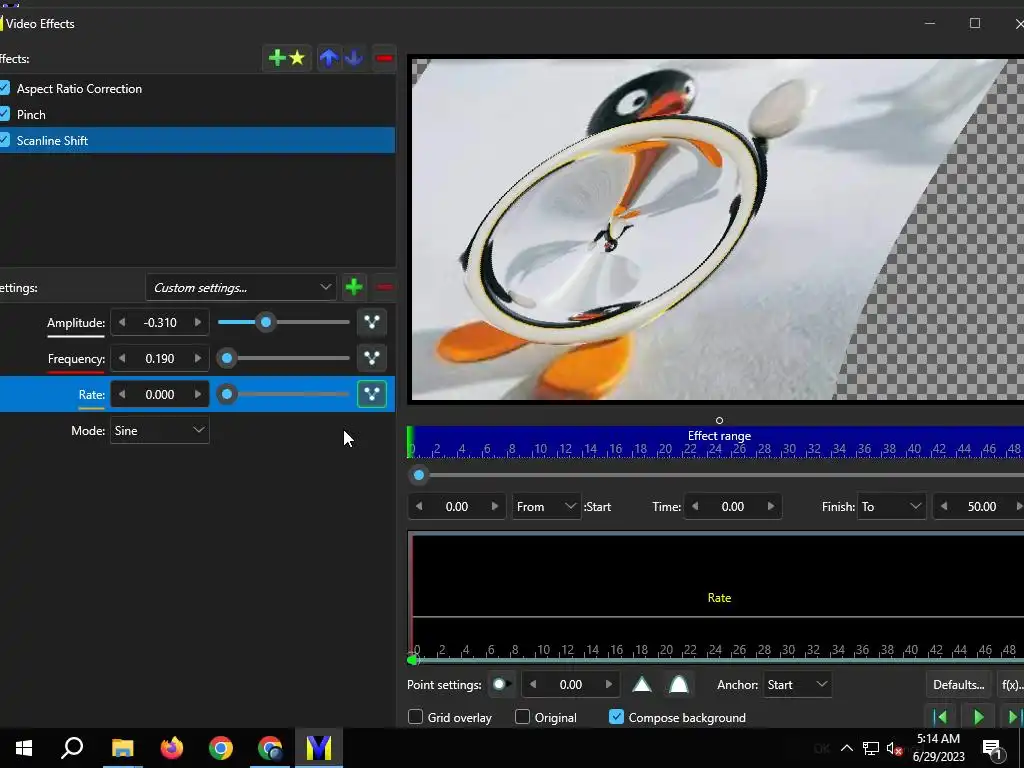
Task: Disable Compose background checkbox
Action: pos(616,717)
